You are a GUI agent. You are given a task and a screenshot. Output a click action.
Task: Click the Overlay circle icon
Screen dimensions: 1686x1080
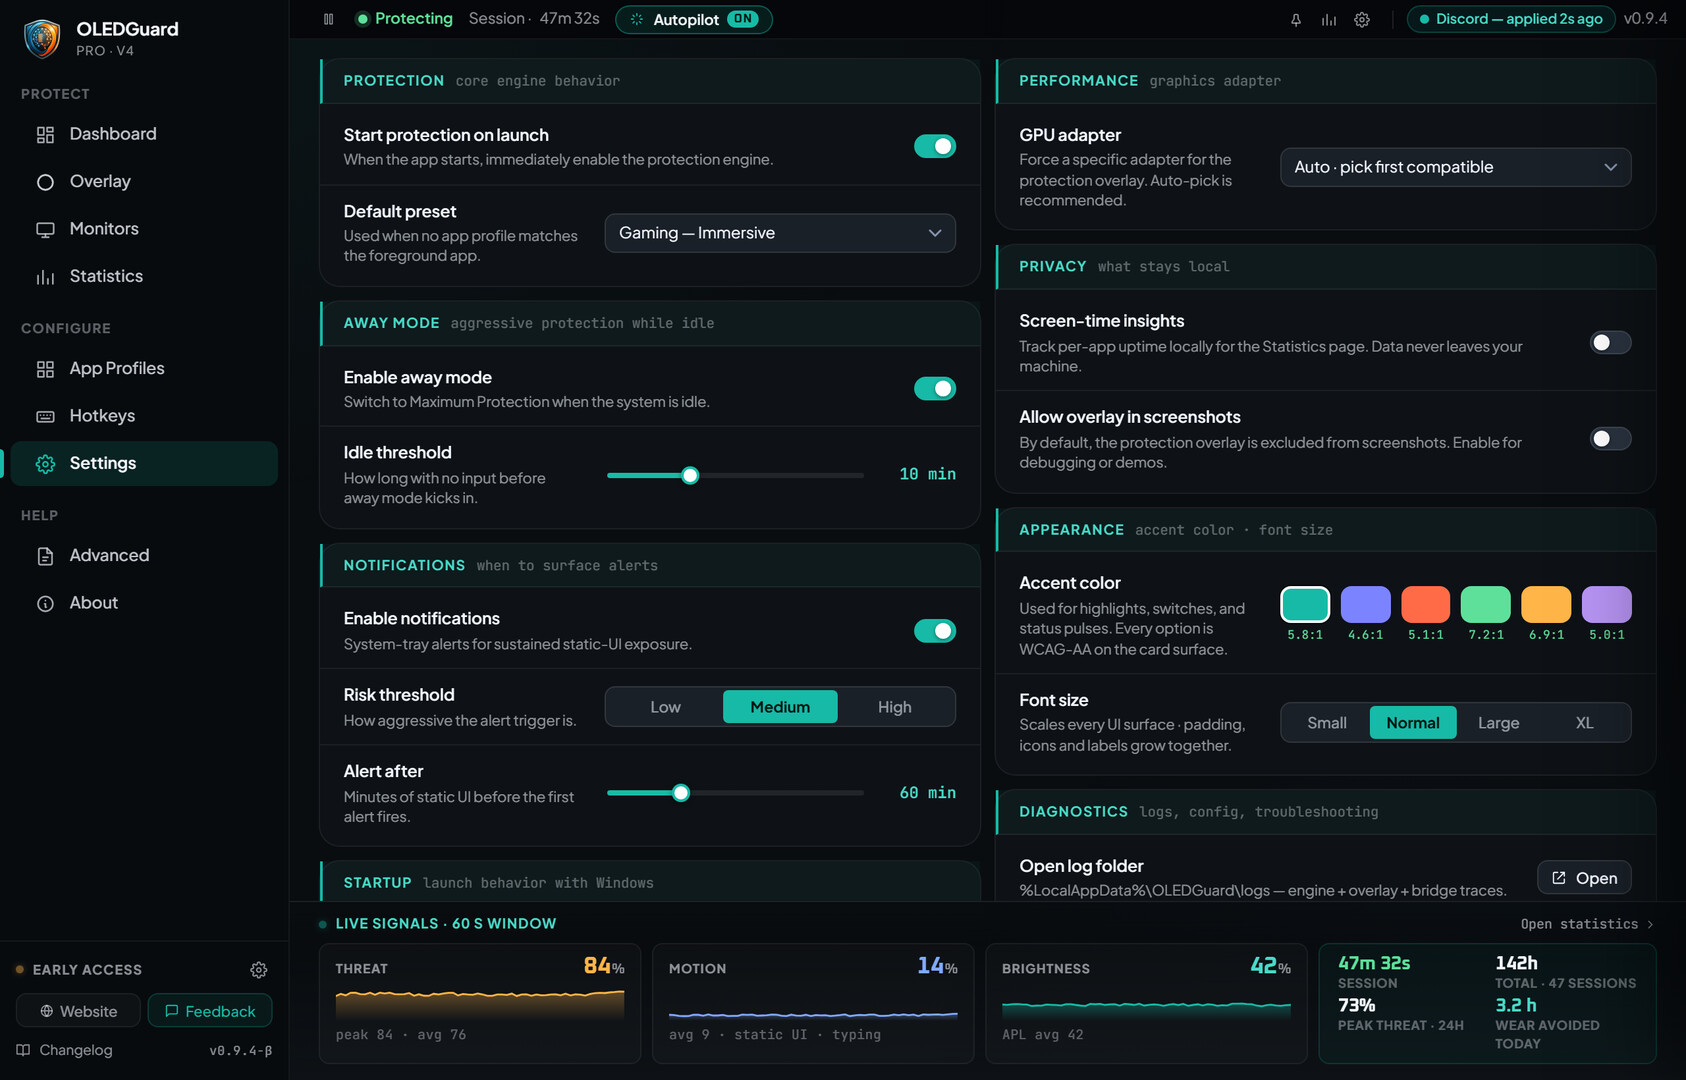click(45, 182)
